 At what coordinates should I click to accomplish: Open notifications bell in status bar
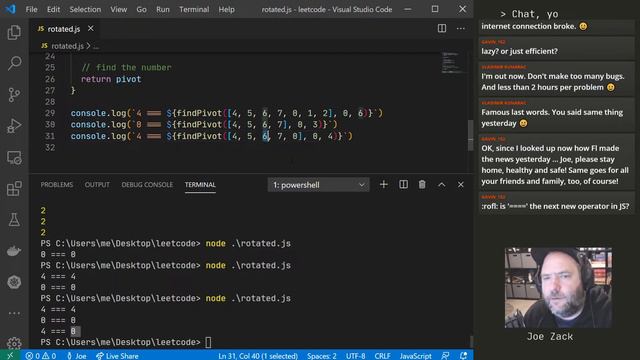point(463,356)
